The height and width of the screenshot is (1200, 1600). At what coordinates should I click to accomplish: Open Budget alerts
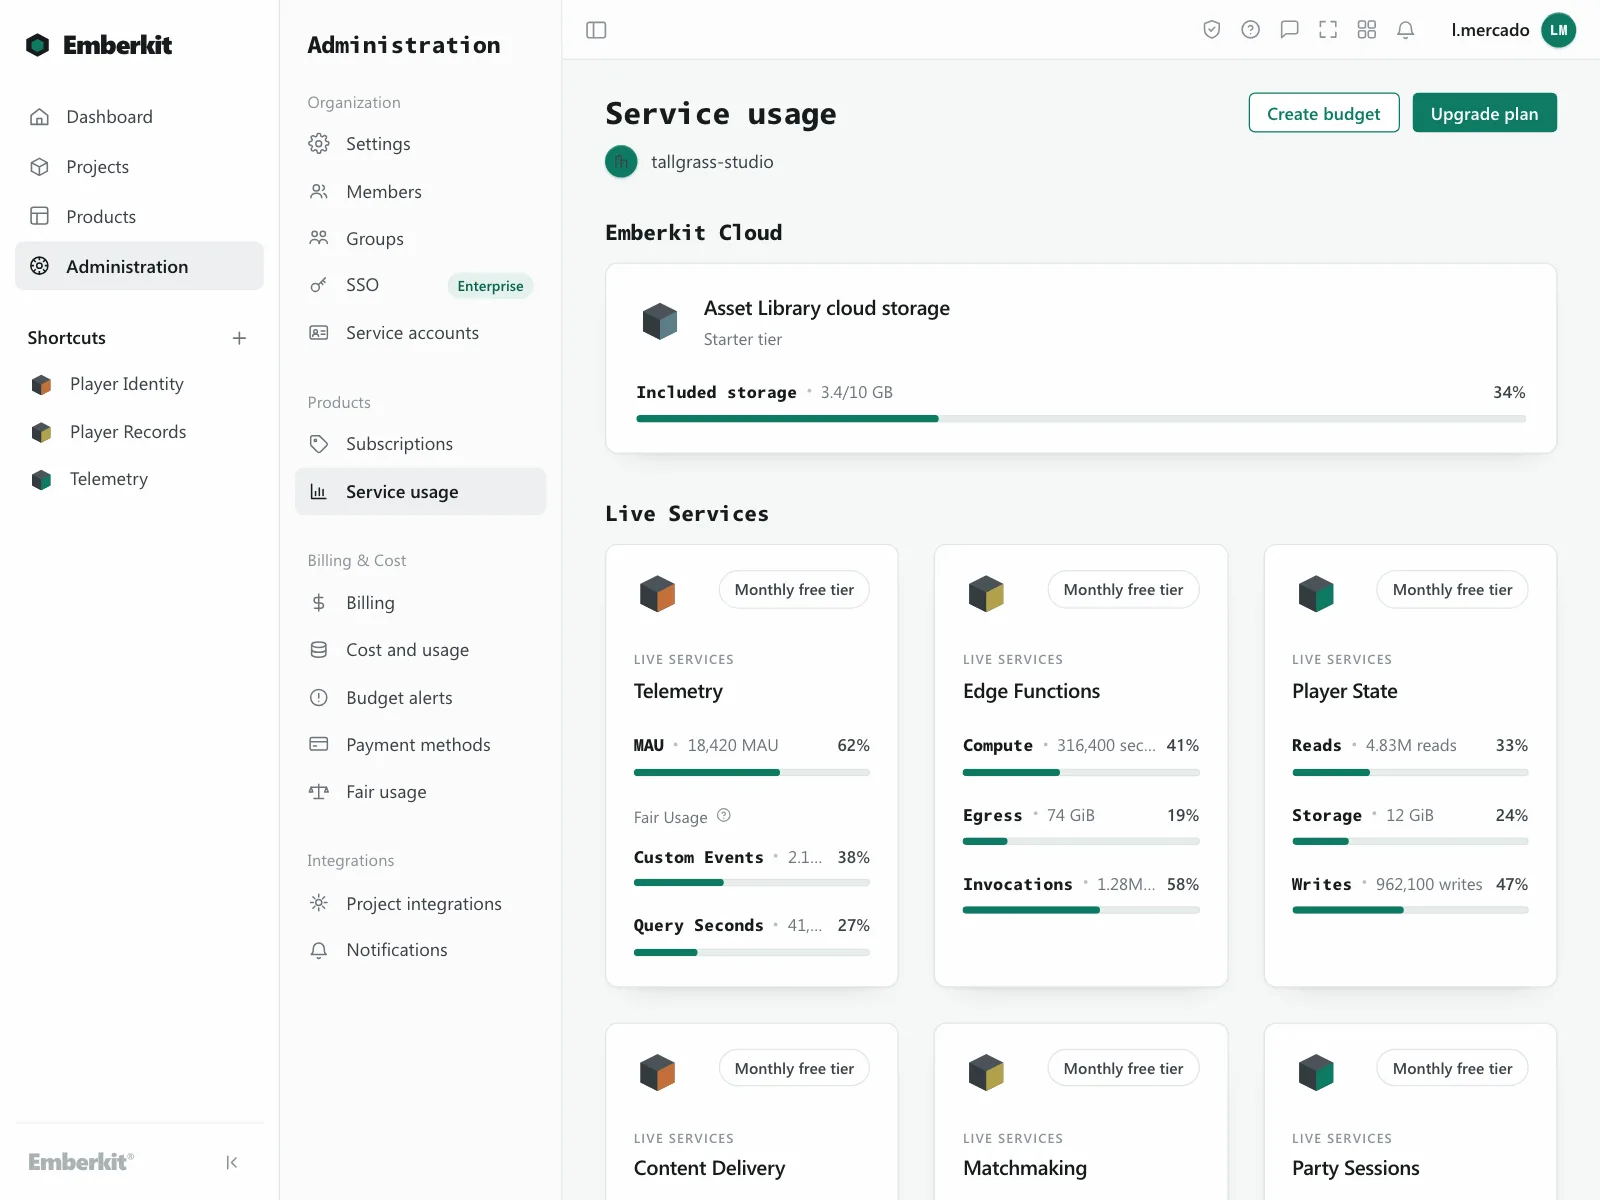pos(420,698)
